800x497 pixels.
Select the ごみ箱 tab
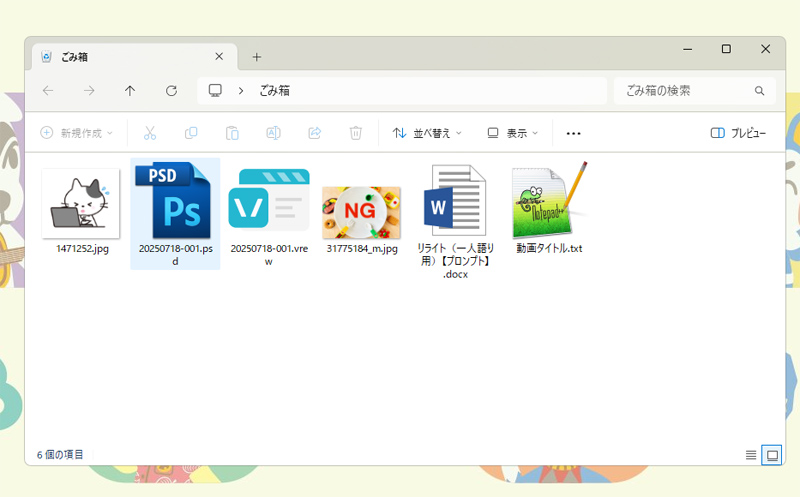pyautogui.click(x=120, y=57)
